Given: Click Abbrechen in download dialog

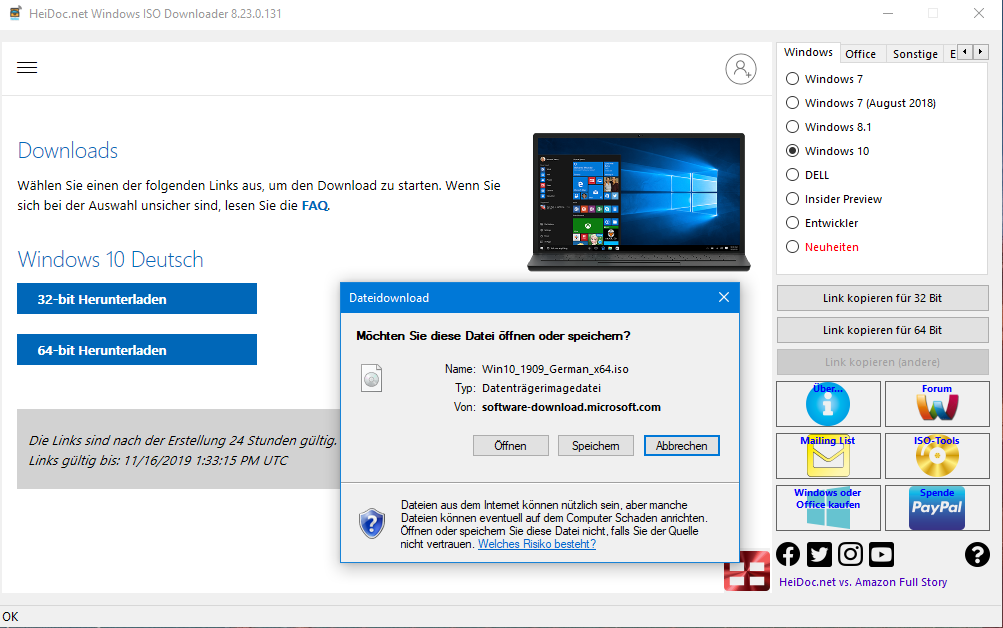Looking at the screenshot, I should coord(682,446).
